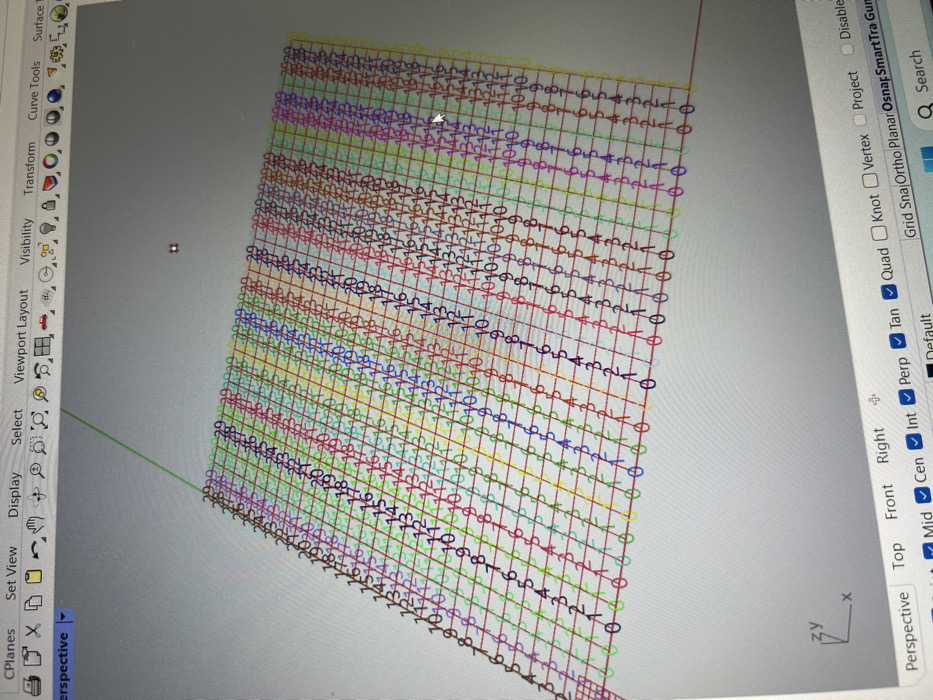Select the Rotate view tool
The width and height of the screenshot is (933, 700).
tap(37, 495)
